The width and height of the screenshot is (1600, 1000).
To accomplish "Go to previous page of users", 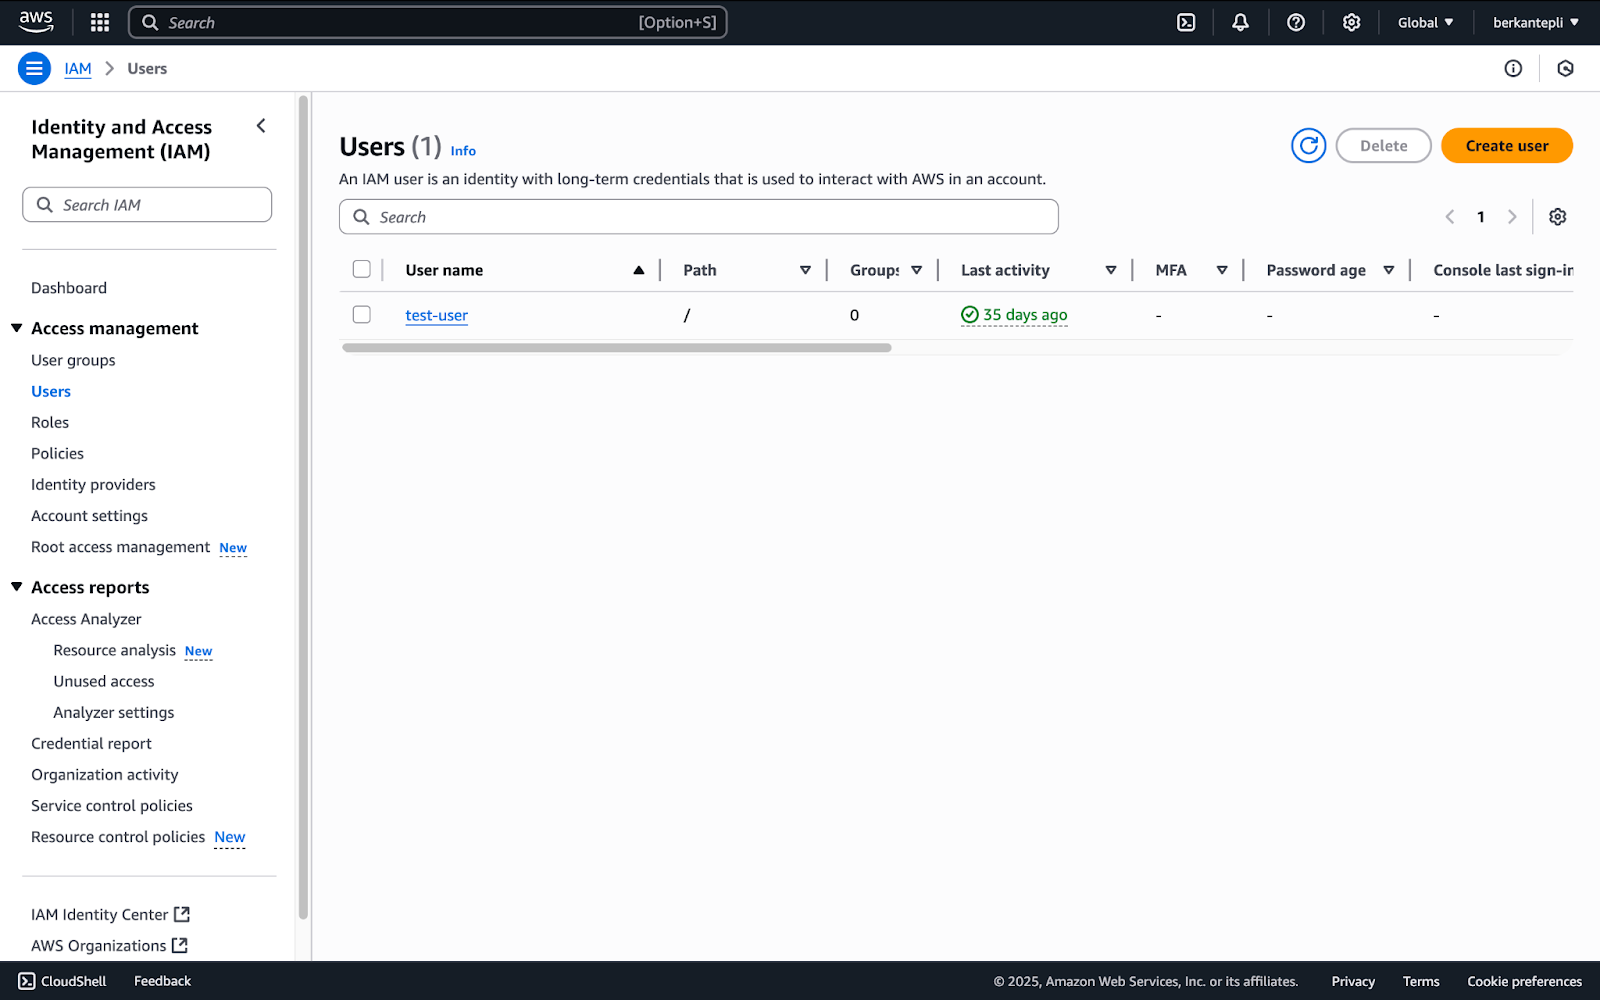I will pyautogui.click(x=1450, y=217).
